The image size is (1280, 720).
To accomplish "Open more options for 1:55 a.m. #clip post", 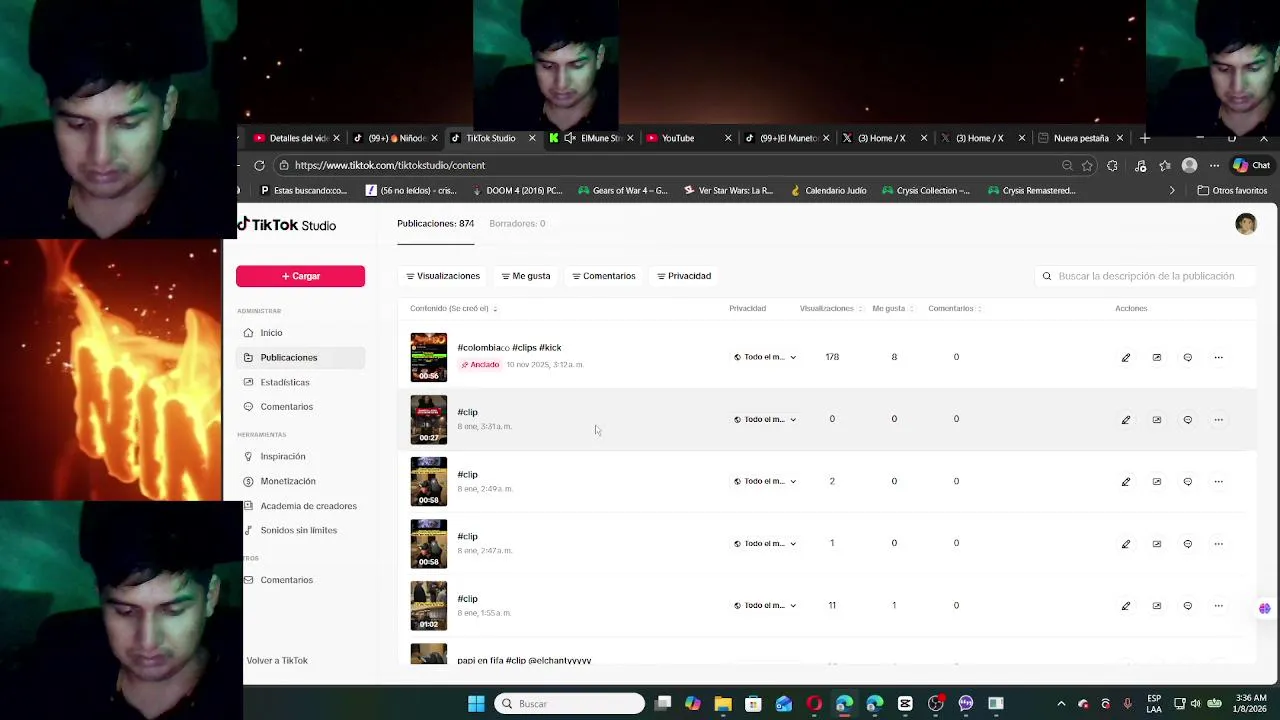I will [1218, 606].
